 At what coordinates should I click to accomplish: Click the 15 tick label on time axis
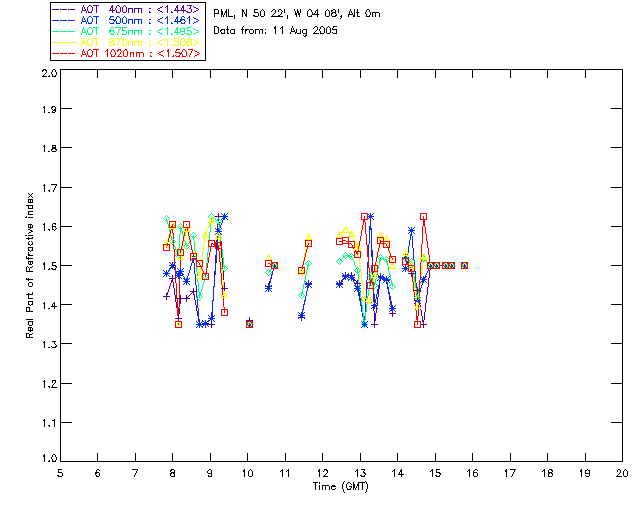click(x=435, y=474)
